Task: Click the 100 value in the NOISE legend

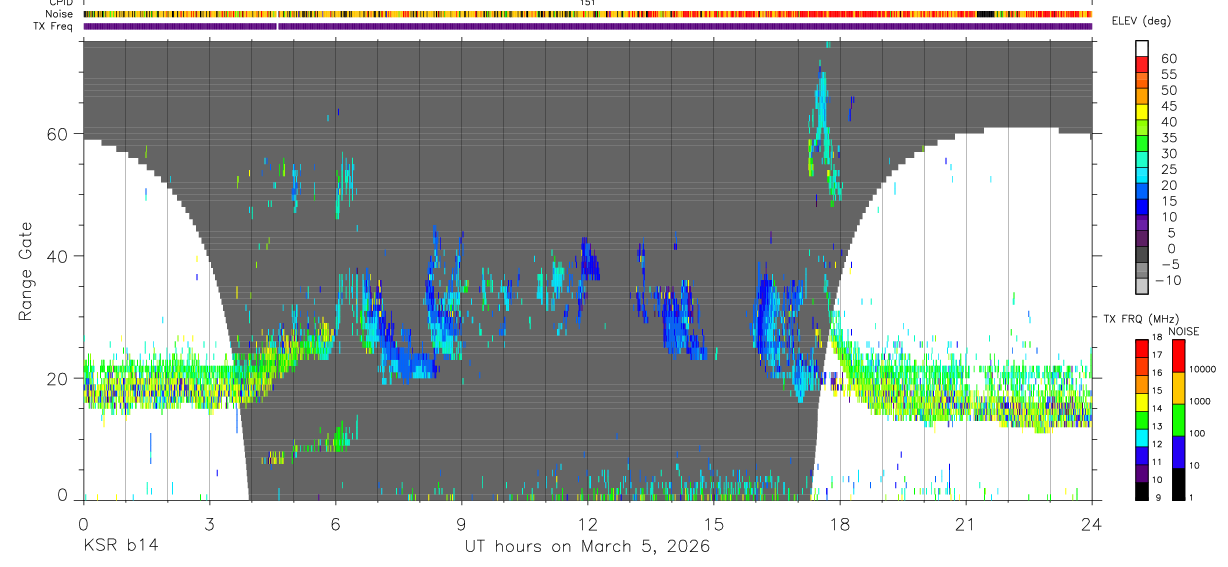Action: pos(1199,434)
